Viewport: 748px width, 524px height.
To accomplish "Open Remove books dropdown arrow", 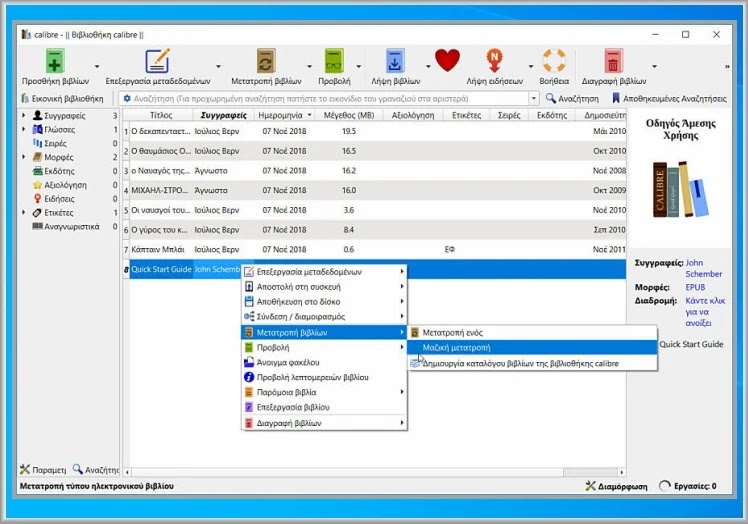I will click(654, 66).
